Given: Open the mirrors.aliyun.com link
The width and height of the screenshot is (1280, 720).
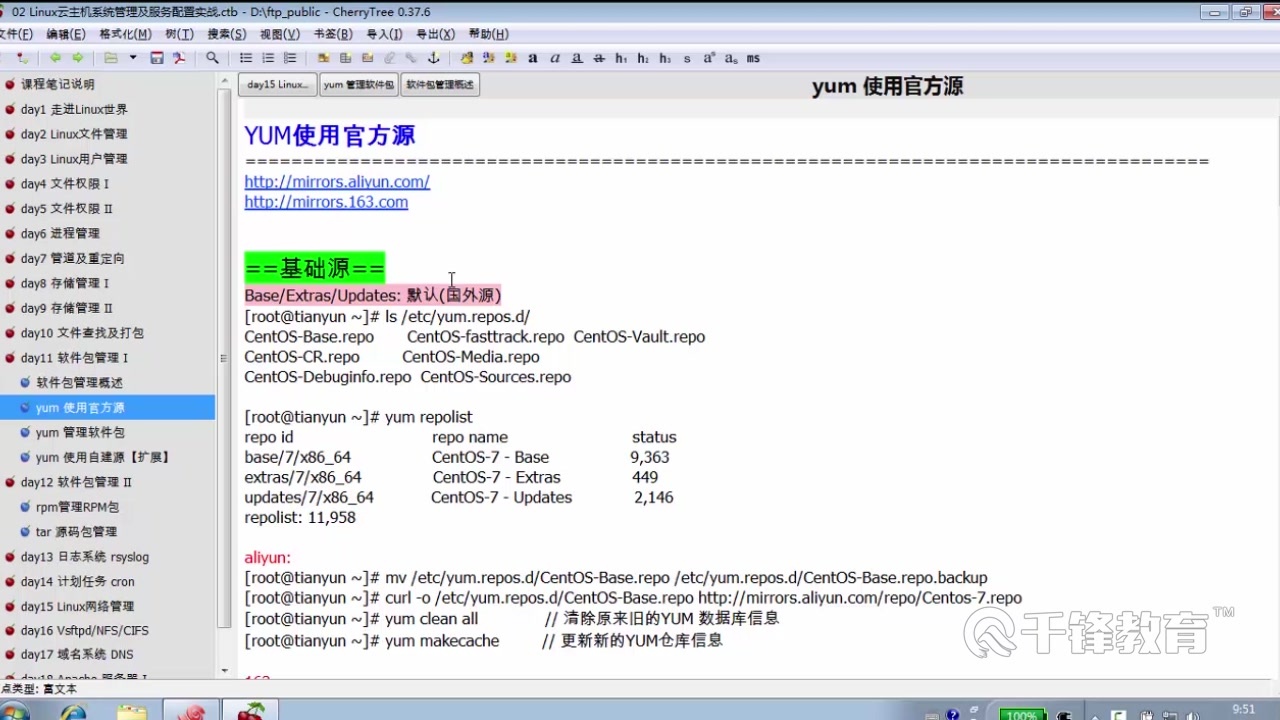Looking at the screenshot, I should (337, 182).
